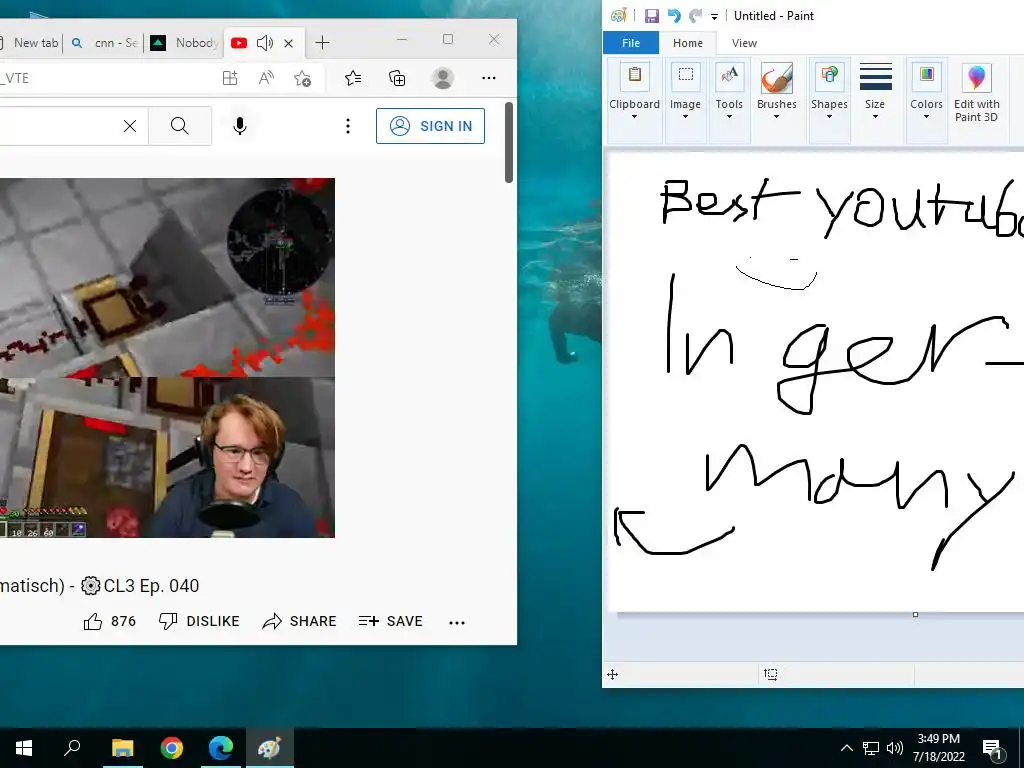Click the Colors palette icon in Paint

pos(927,76)
